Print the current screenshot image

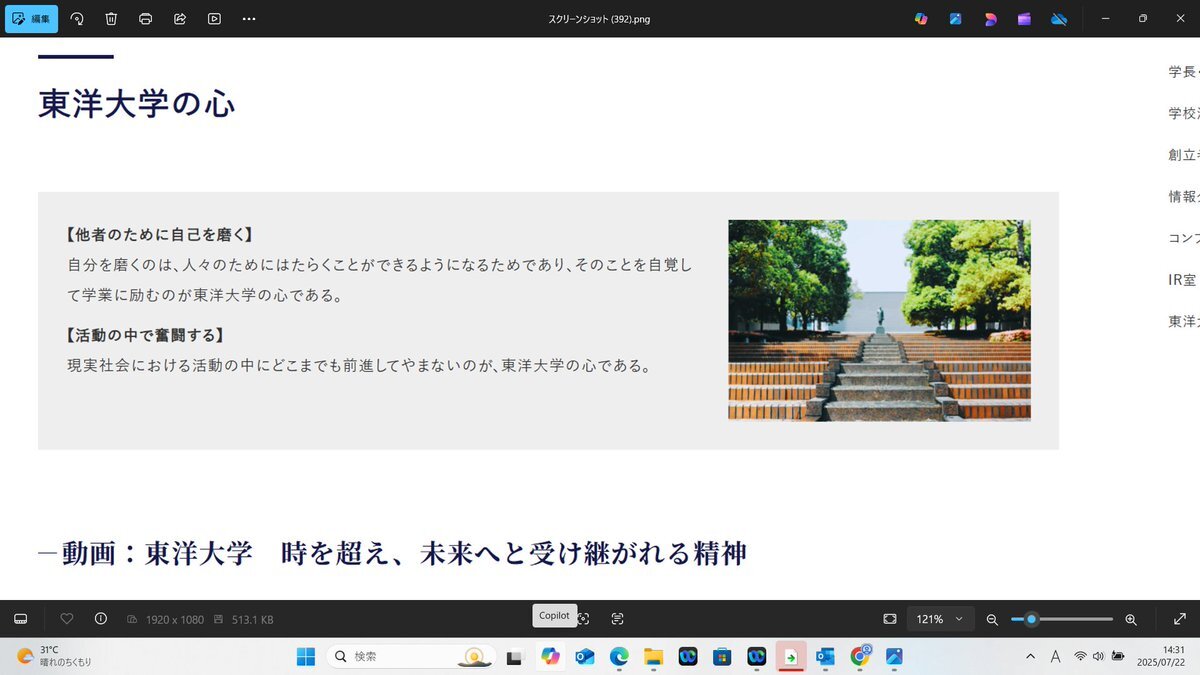point(146,19)
